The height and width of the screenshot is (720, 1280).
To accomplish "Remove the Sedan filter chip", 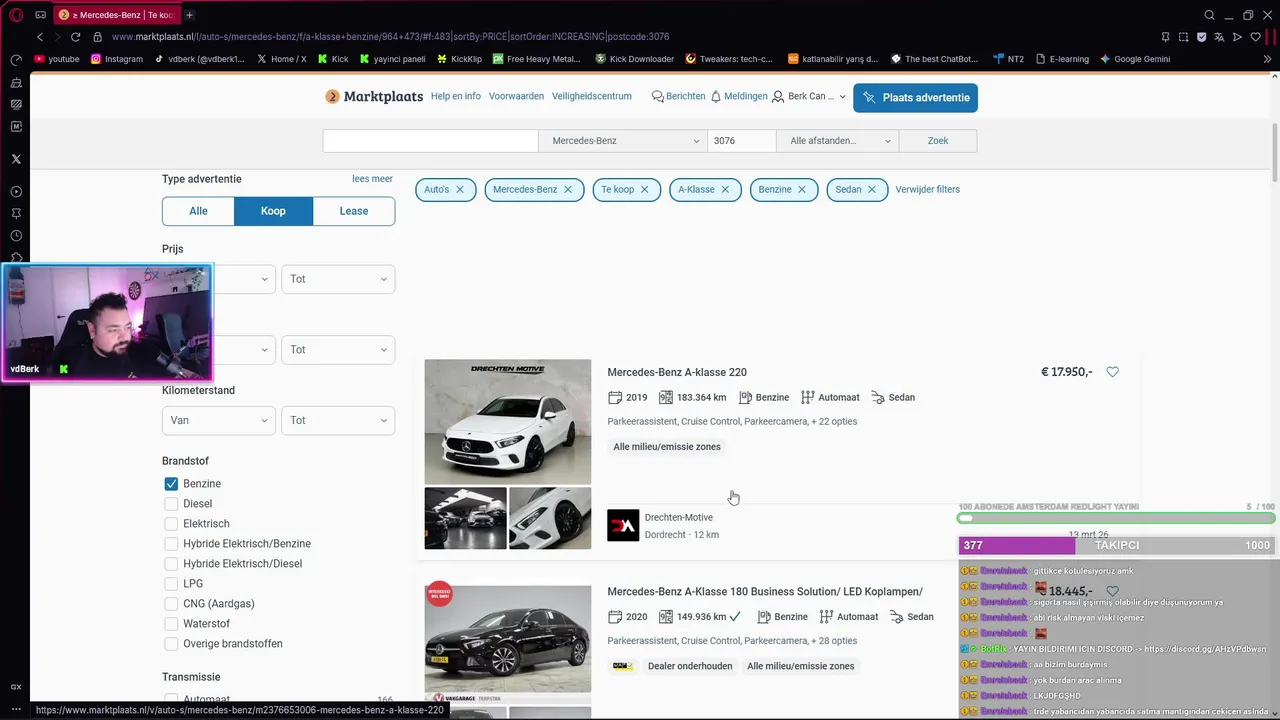I will 872,189.
